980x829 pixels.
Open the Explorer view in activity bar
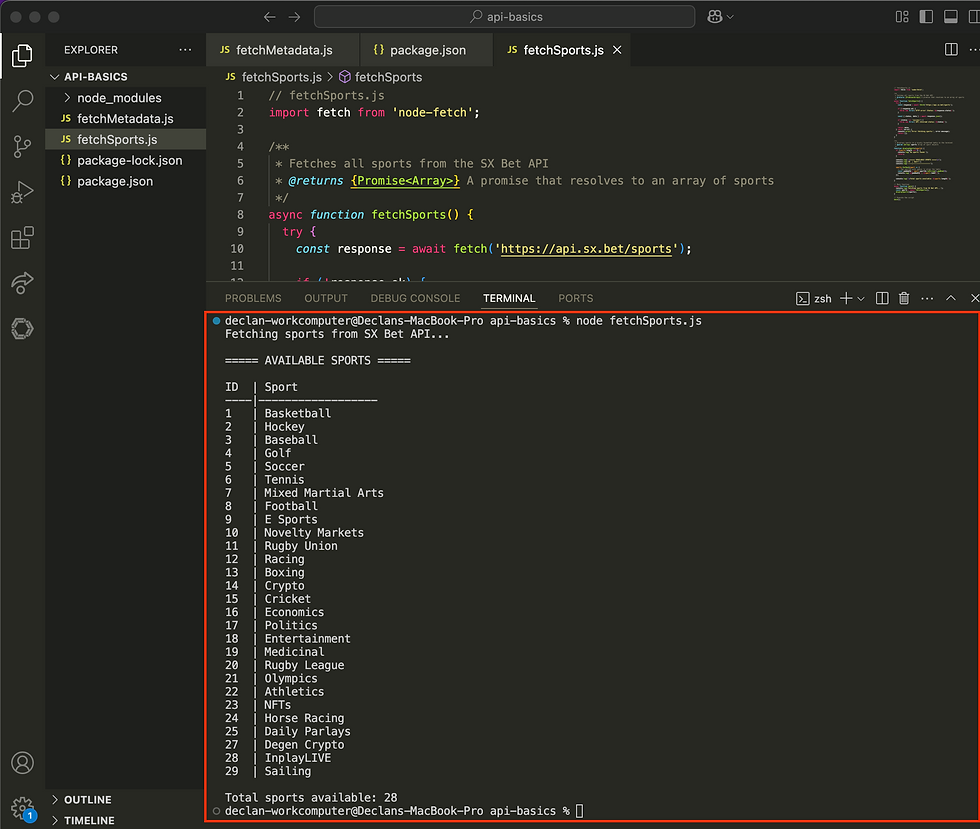click(22, 56)
